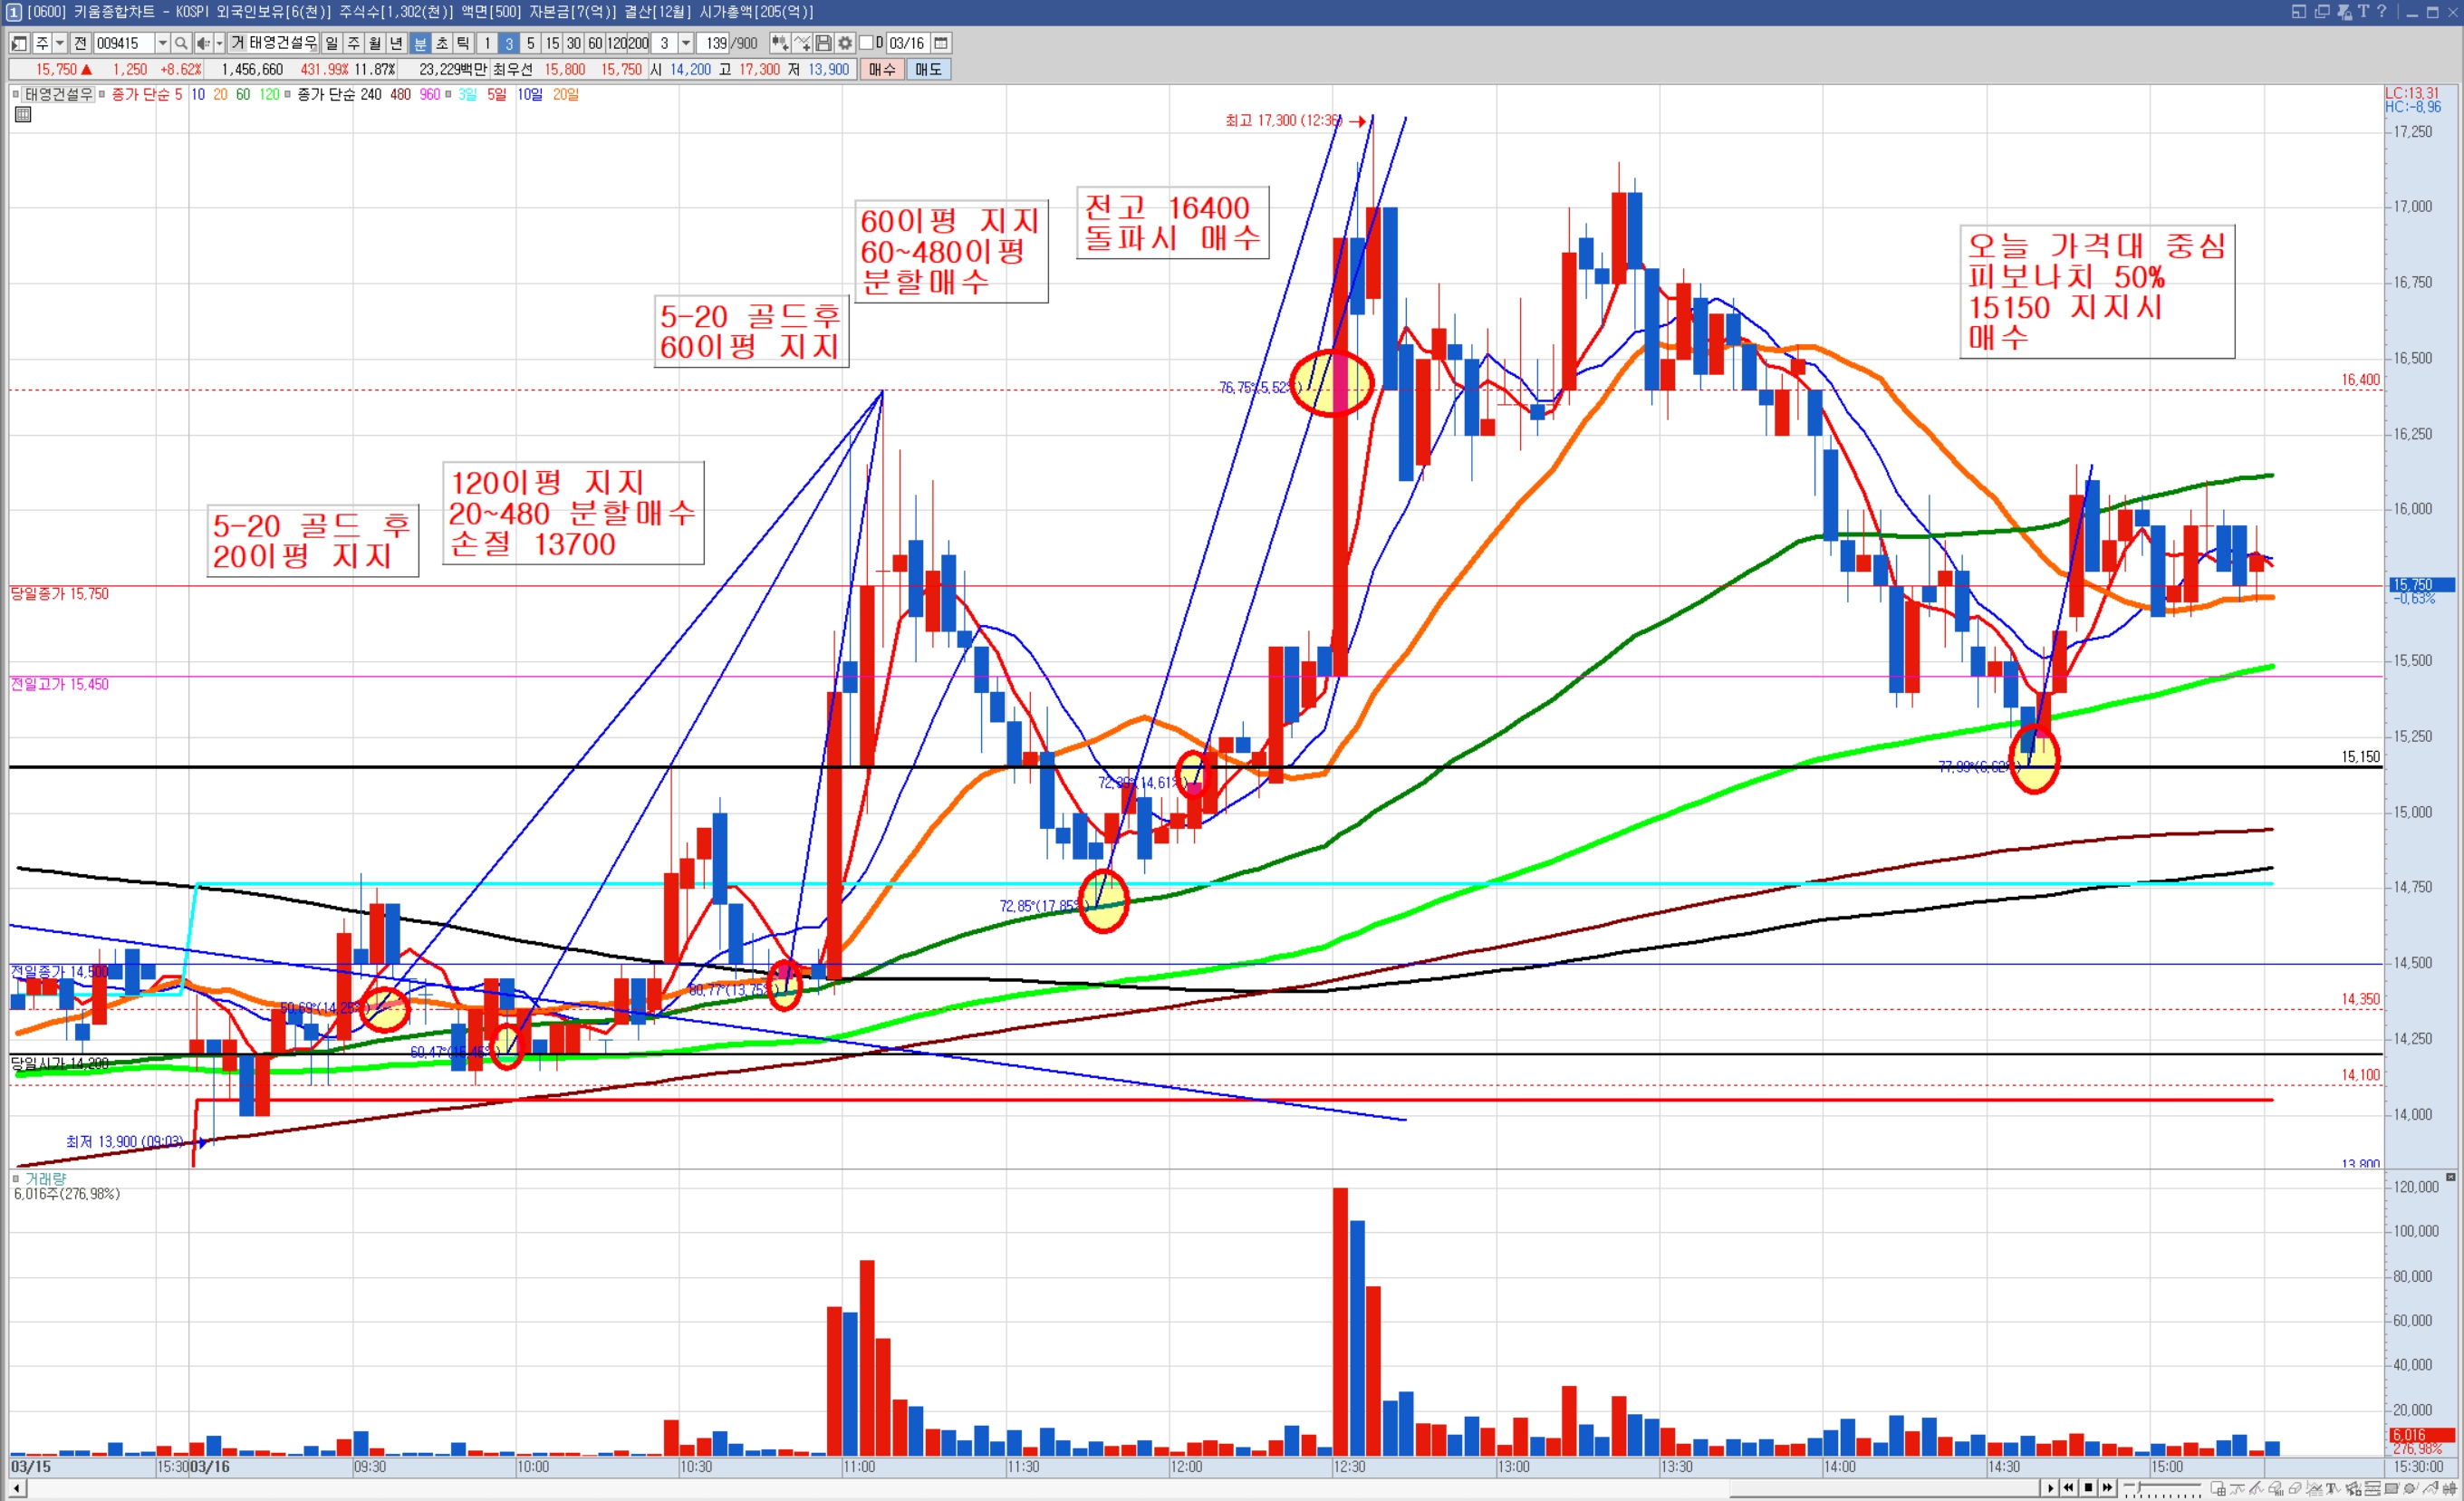Open the calendar date picker icon
Image resolution: width=2464 pixels, height=1501 pixels.
pos(941,43)
